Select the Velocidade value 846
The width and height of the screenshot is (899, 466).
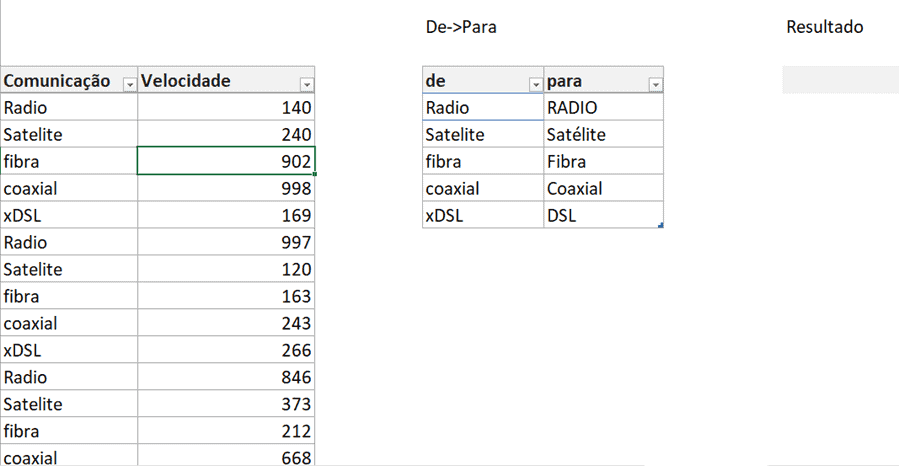(x=226, y=377)
